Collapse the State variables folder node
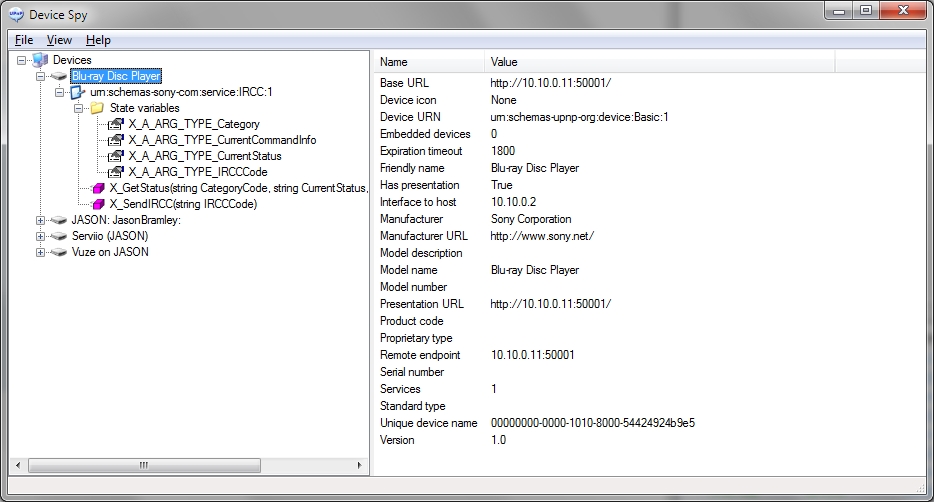Screen dimensions: 934x502 coord(79,108)
